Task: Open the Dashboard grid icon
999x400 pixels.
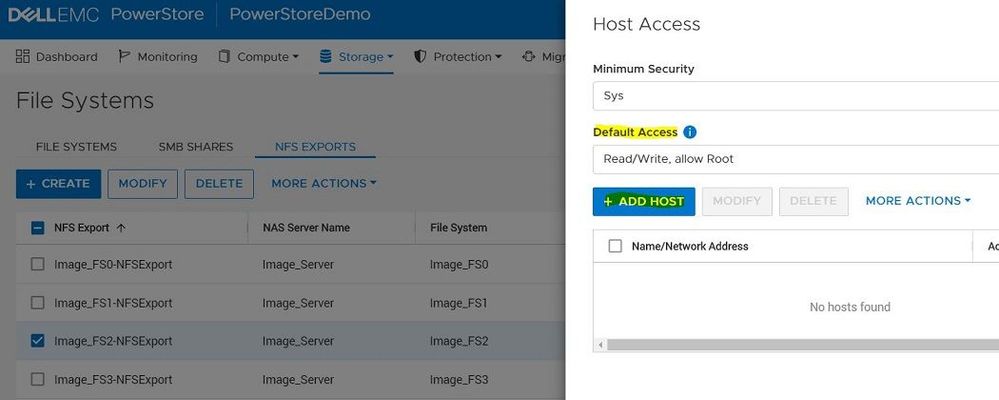Action: tap(22, 57)
